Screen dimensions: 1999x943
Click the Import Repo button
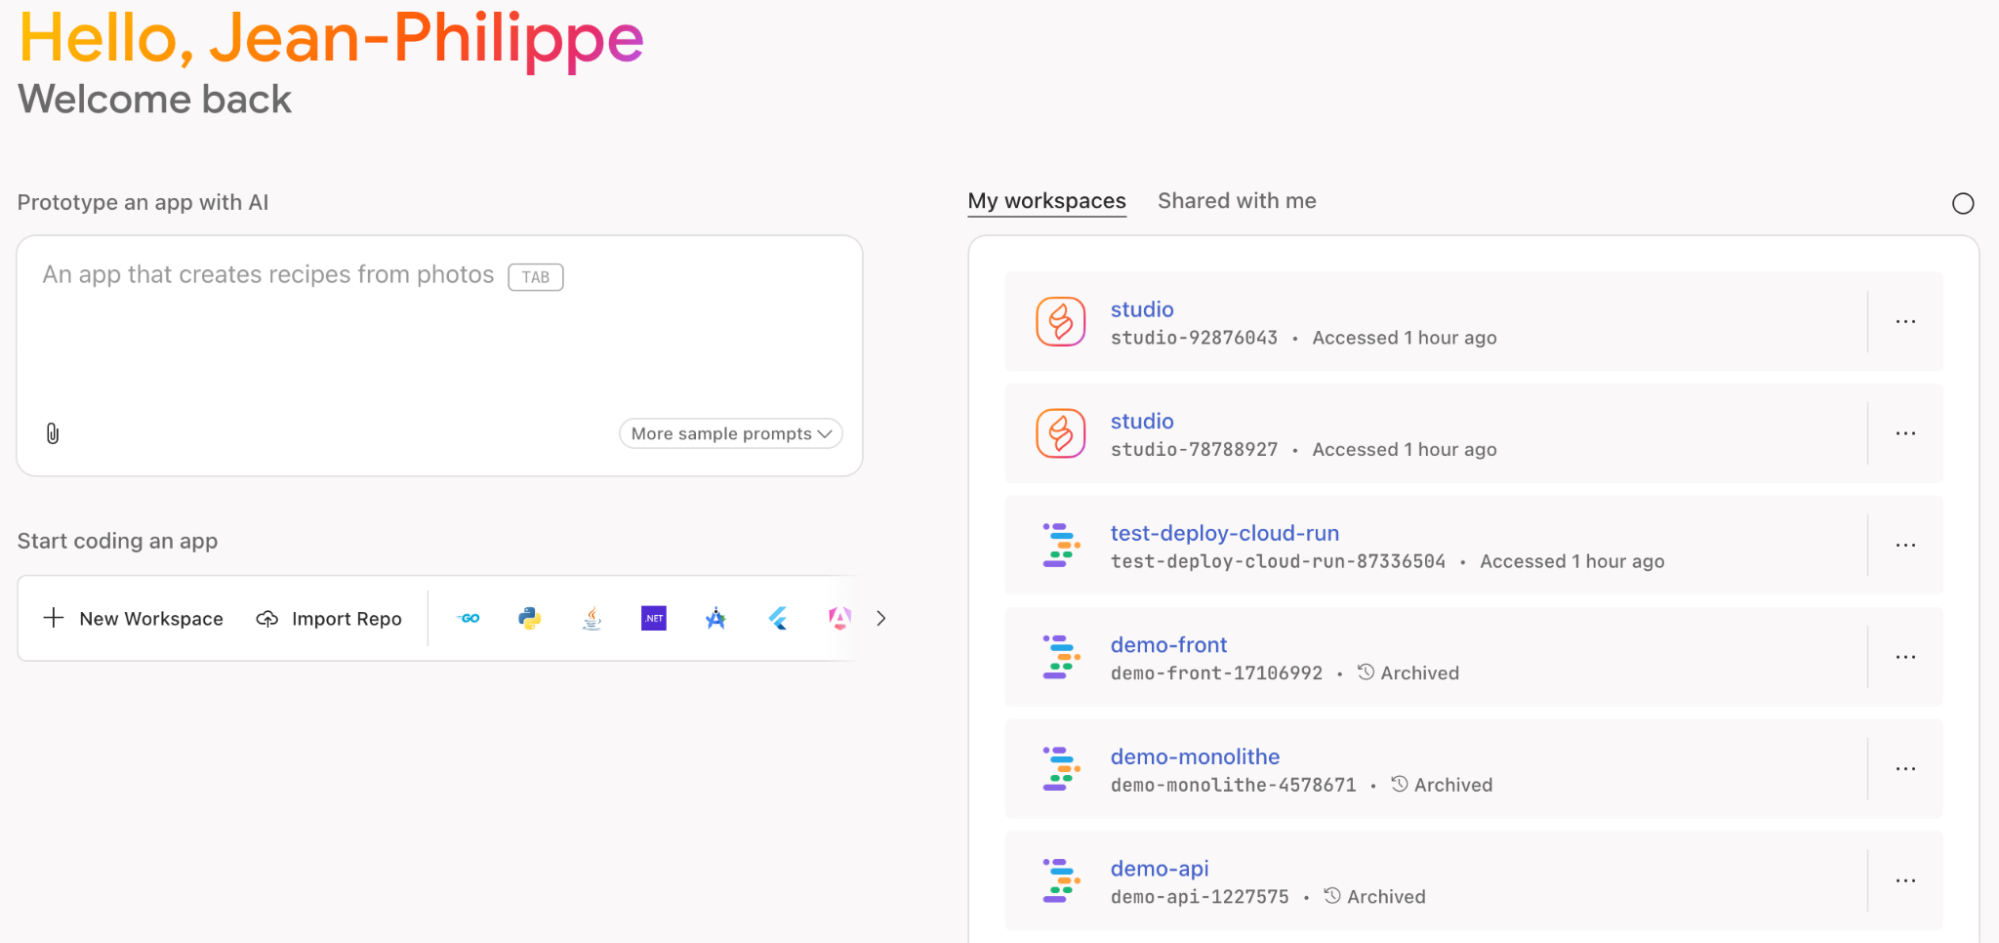(329, 619)
